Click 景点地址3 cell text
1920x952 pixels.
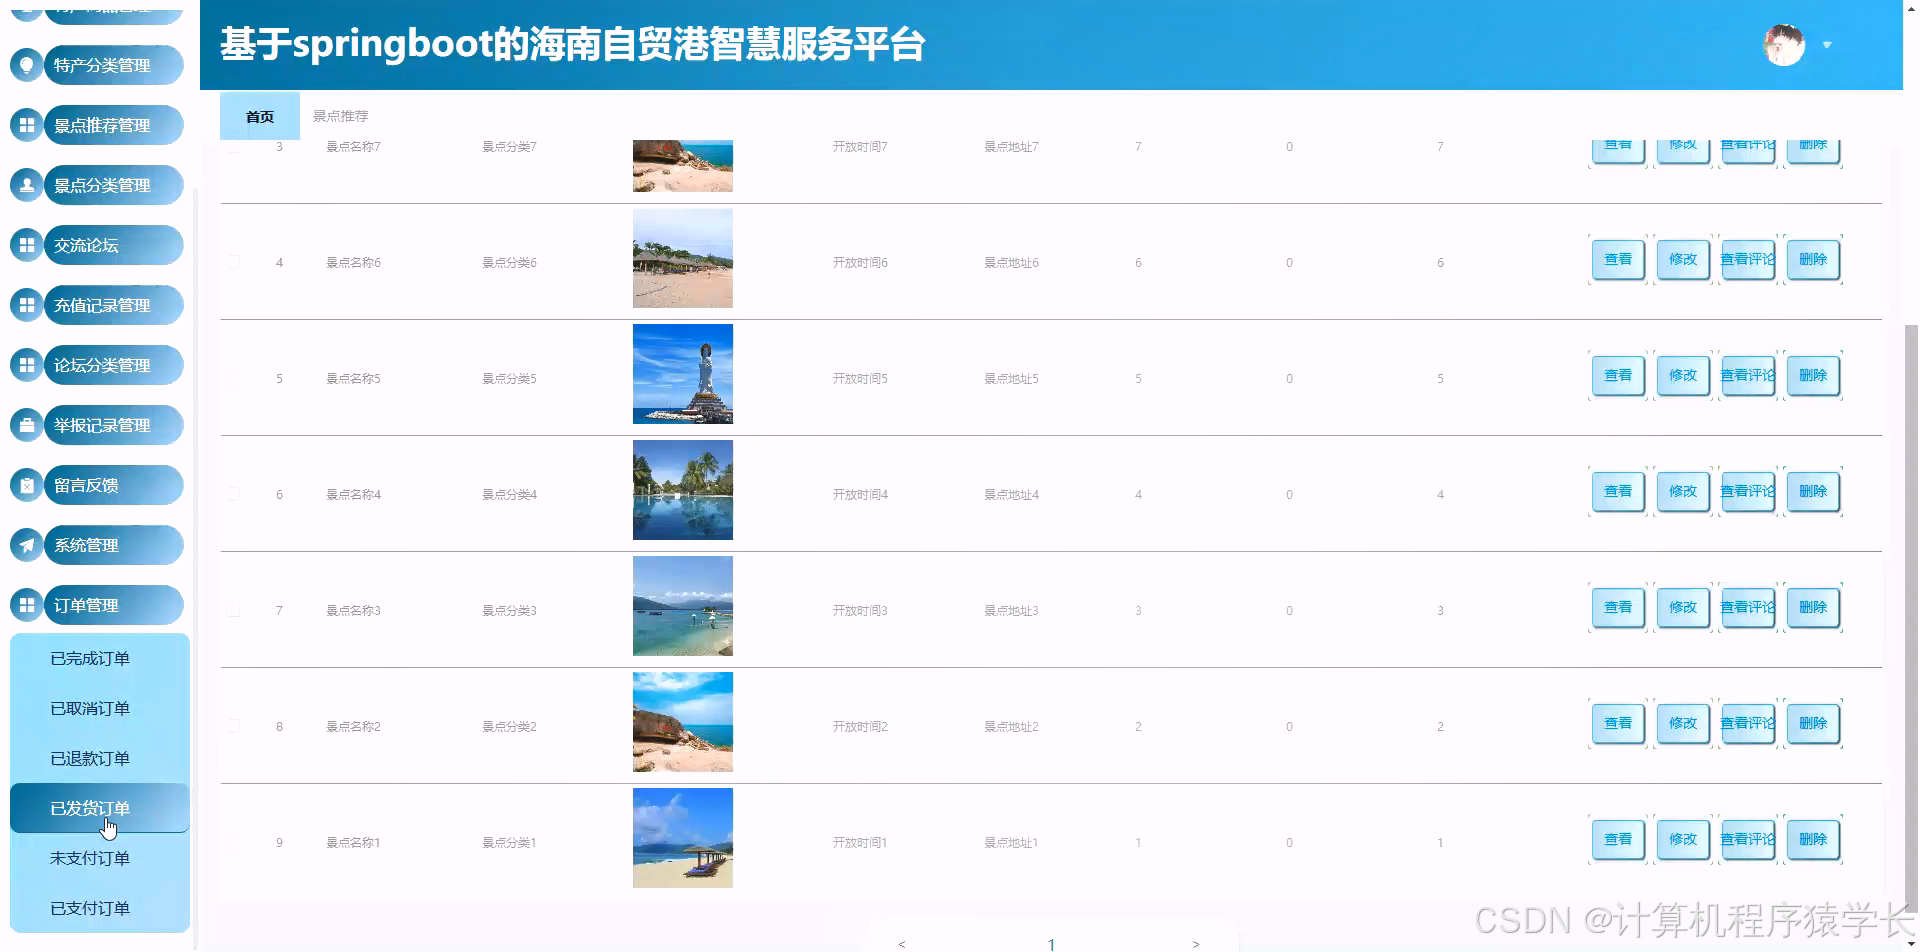tap(1011, 610)
